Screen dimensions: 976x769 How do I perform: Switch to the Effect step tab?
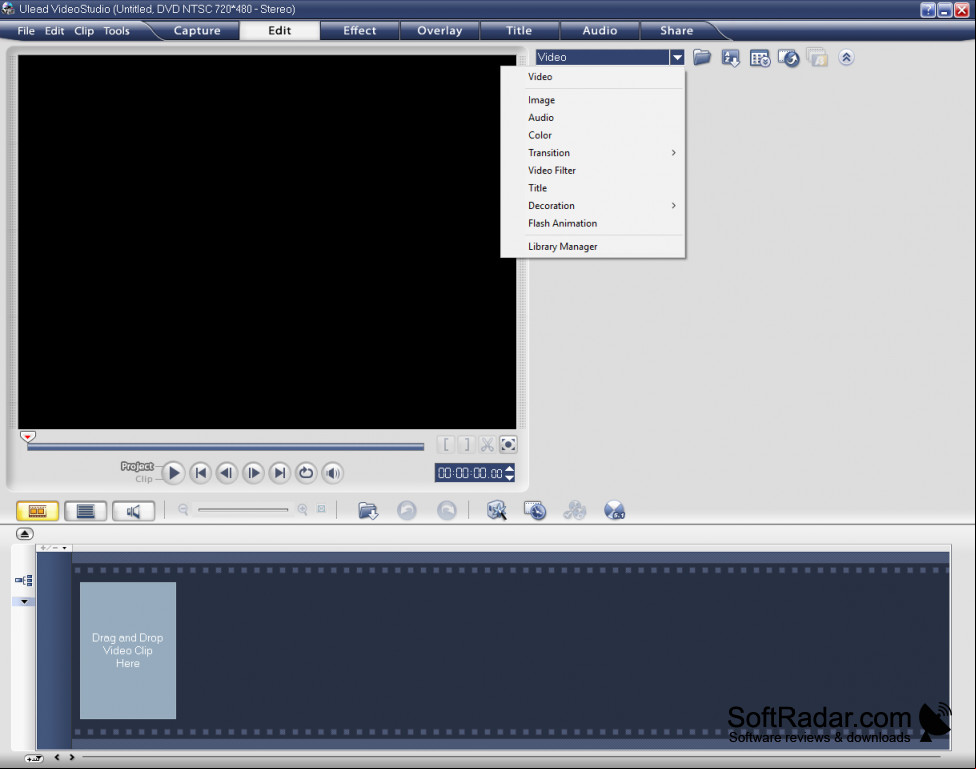pyautogui.click(x=360, y=31)
